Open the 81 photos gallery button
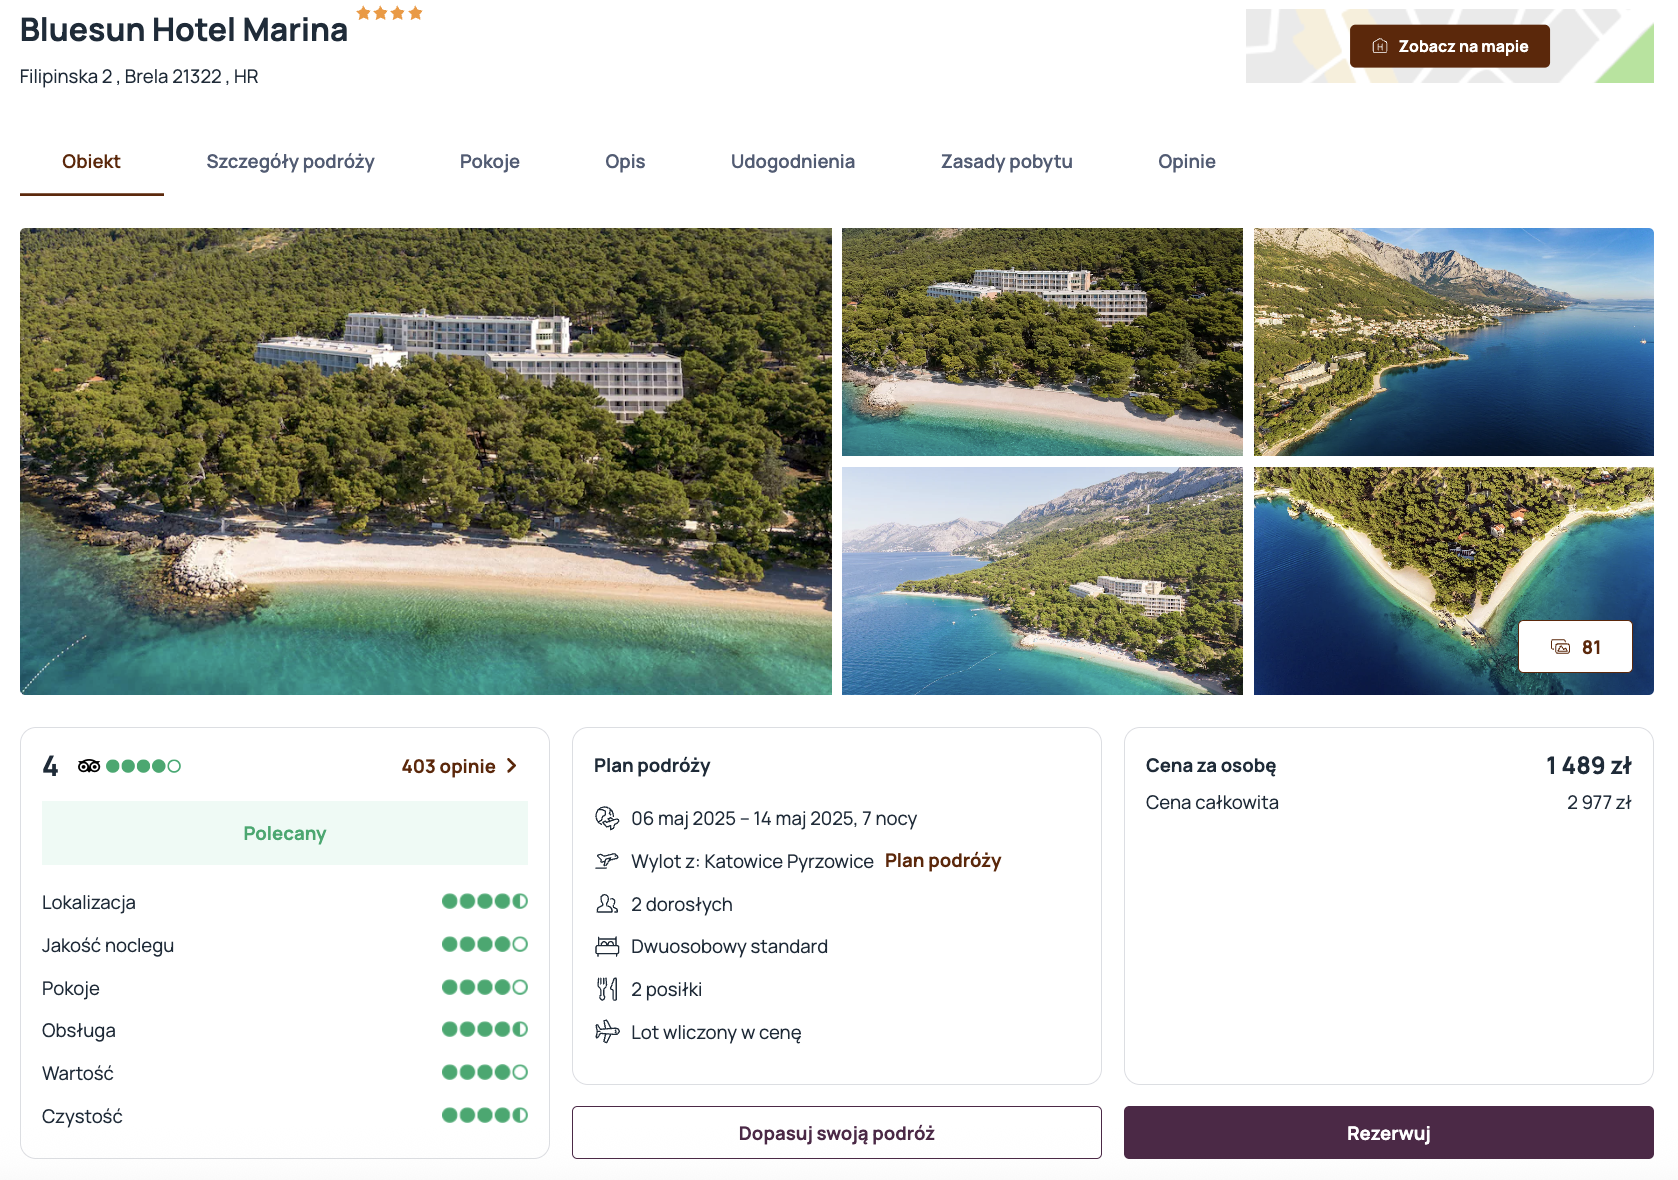The width and height of the screenshot is (1678, 1180). pos(1575,647)
